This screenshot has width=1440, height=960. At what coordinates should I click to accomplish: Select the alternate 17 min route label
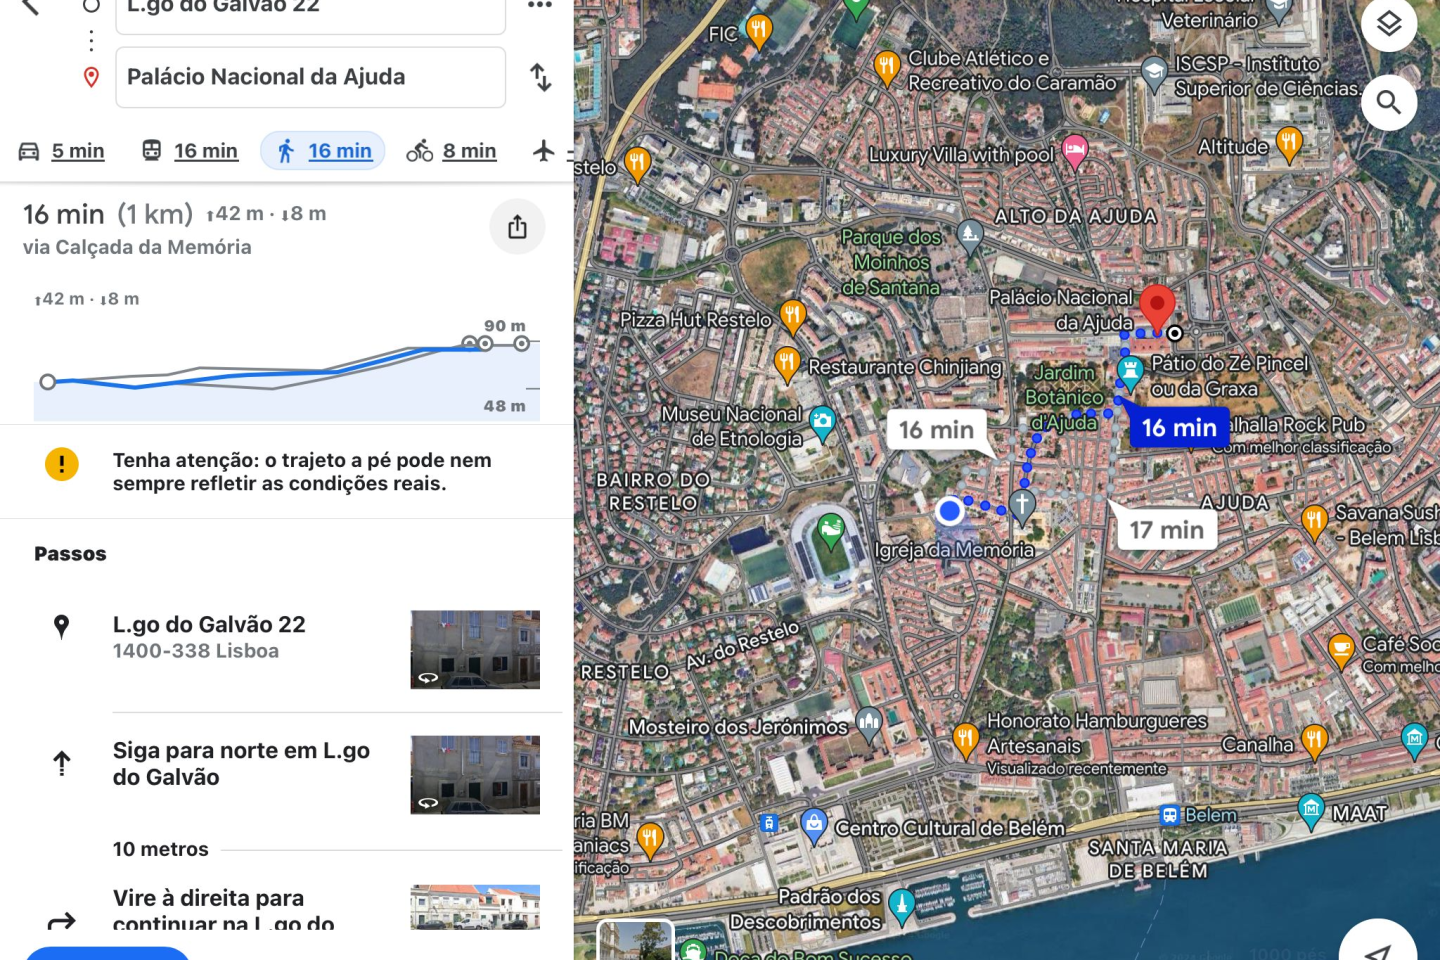pyautogui.click(x=1167, y=530)
